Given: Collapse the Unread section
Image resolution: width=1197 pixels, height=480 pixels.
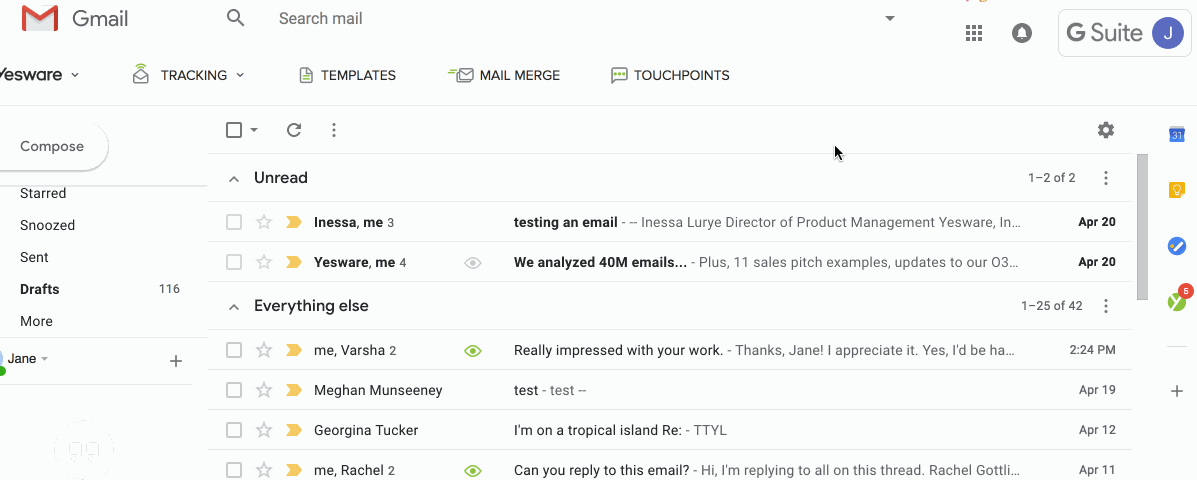Looking at the screenshot, I should [x=234, y=179].
